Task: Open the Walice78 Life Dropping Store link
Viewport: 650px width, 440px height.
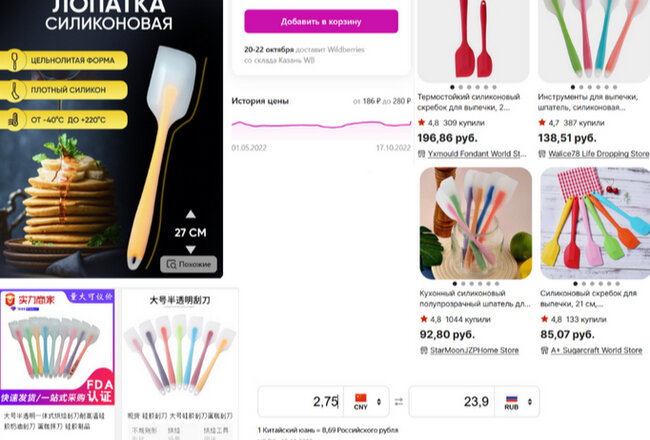Action: 599,154
